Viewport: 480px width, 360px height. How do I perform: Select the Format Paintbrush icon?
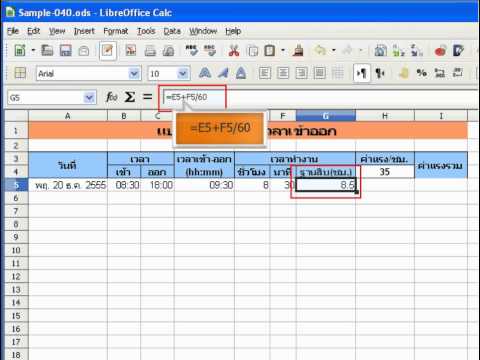tap(298, 51)
